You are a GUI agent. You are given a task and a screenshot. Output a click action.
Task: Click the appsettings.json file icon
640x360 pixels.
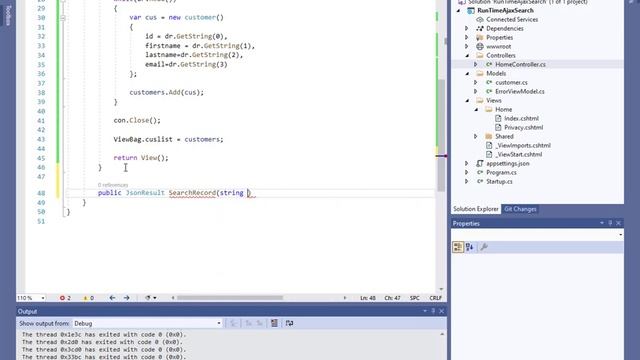(x=480, y=163)
